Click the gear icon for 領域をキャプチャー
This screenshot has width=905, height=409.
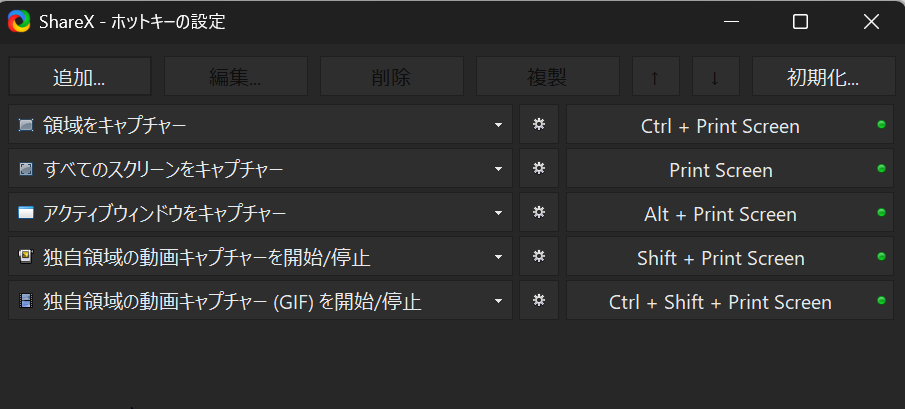[538, 125]
